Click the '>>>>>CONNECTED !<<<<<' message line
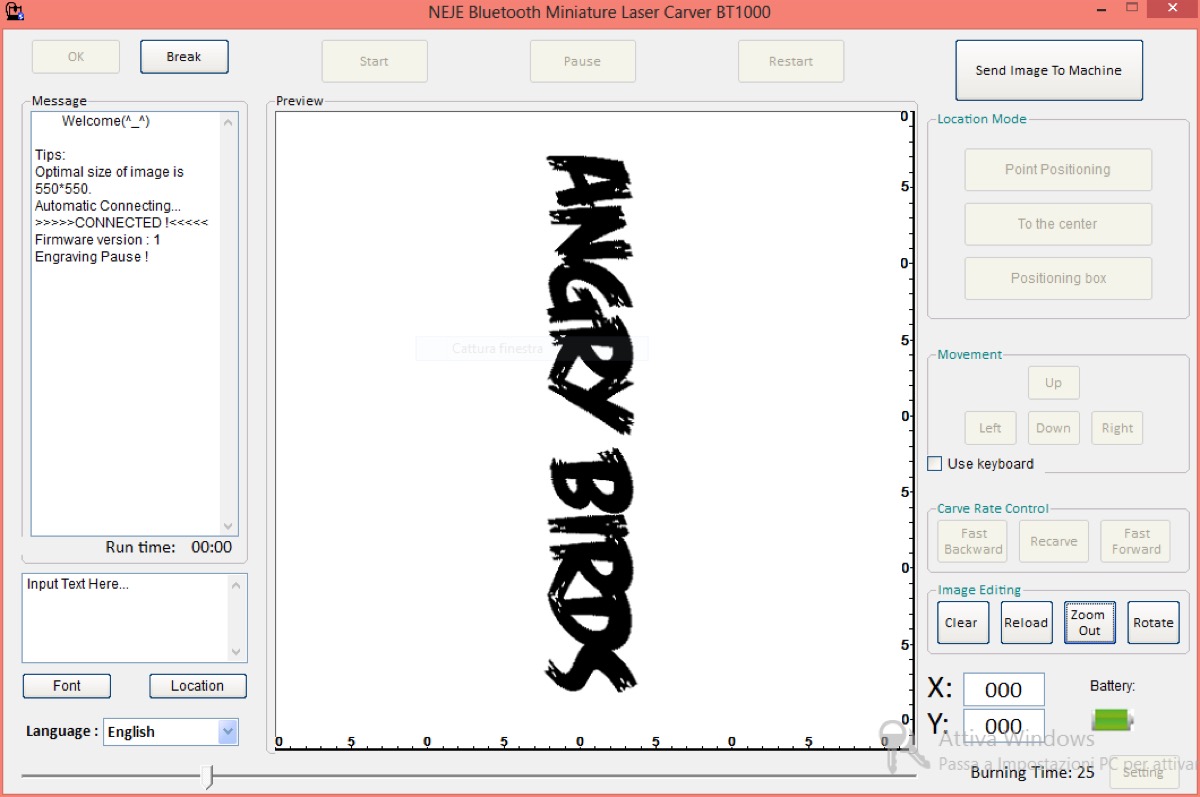This screenshot has height=797, width=1200. click(122, 223)
